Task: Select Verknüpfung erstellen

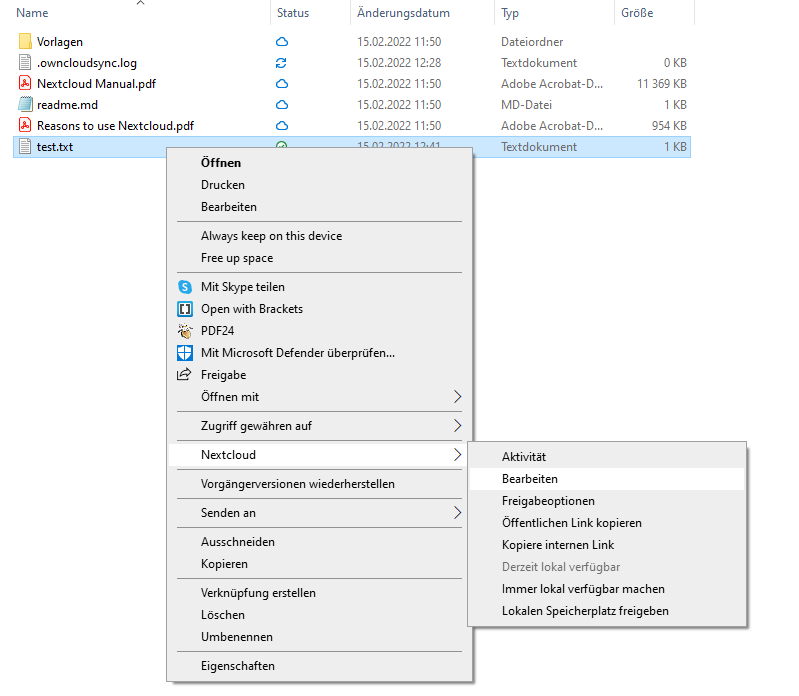Action: tap(319, 593)
